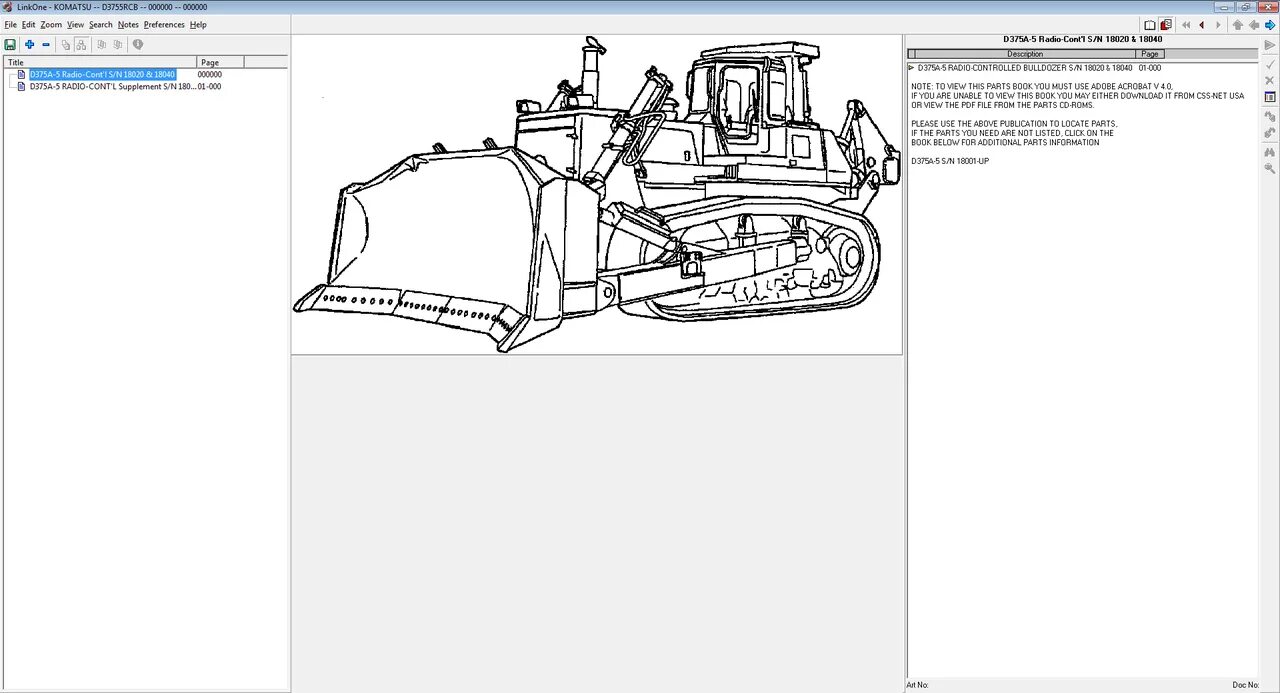The width and height of the screenshot is (1280, 693).
Task: Select D375A-5 RADIO-CONT'L Supplement tree item
Action: [112, 86]
